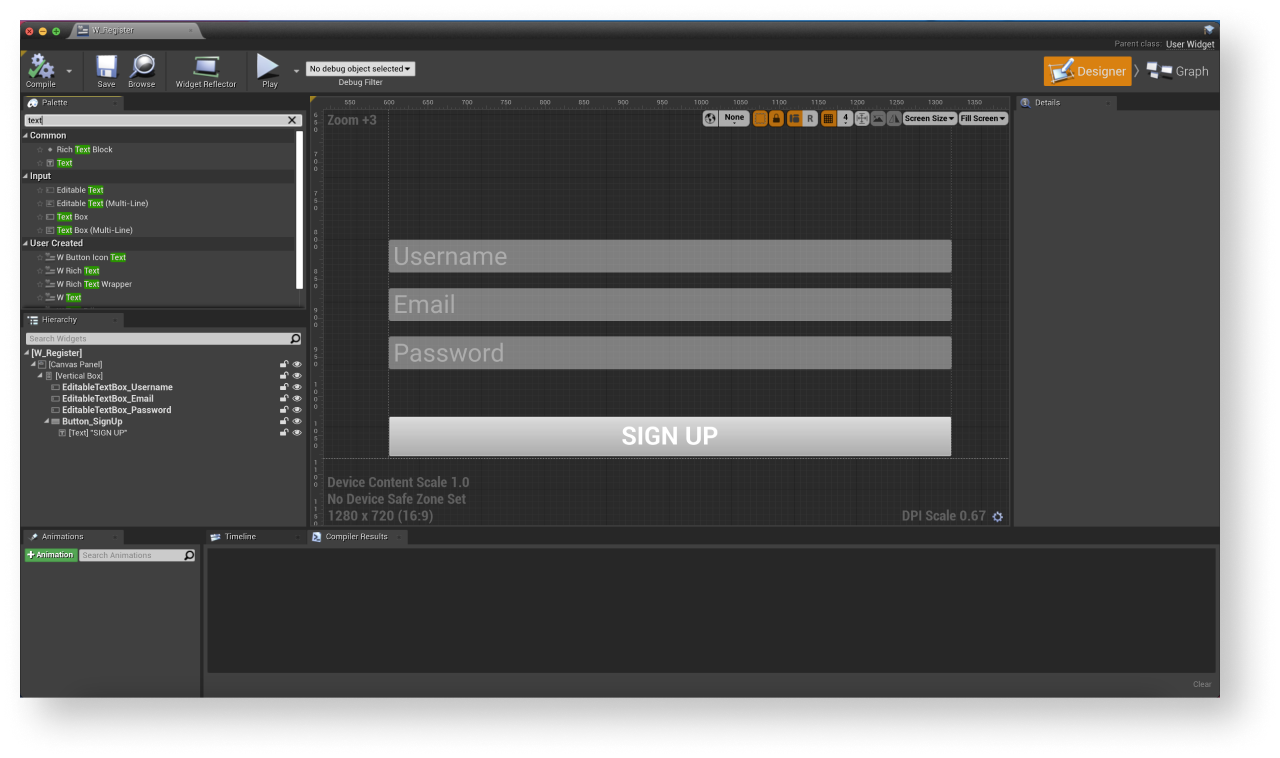The height and width of the screenshot is (758, 1280).
Task: Open DPI Scale settings gear icon
Action: [997, 517]
